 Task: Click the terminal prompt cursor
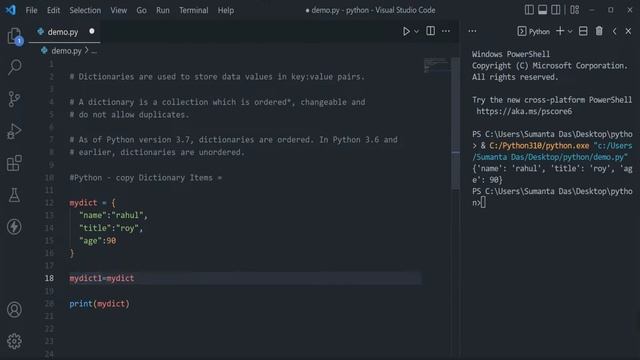(x=483, y=202)
